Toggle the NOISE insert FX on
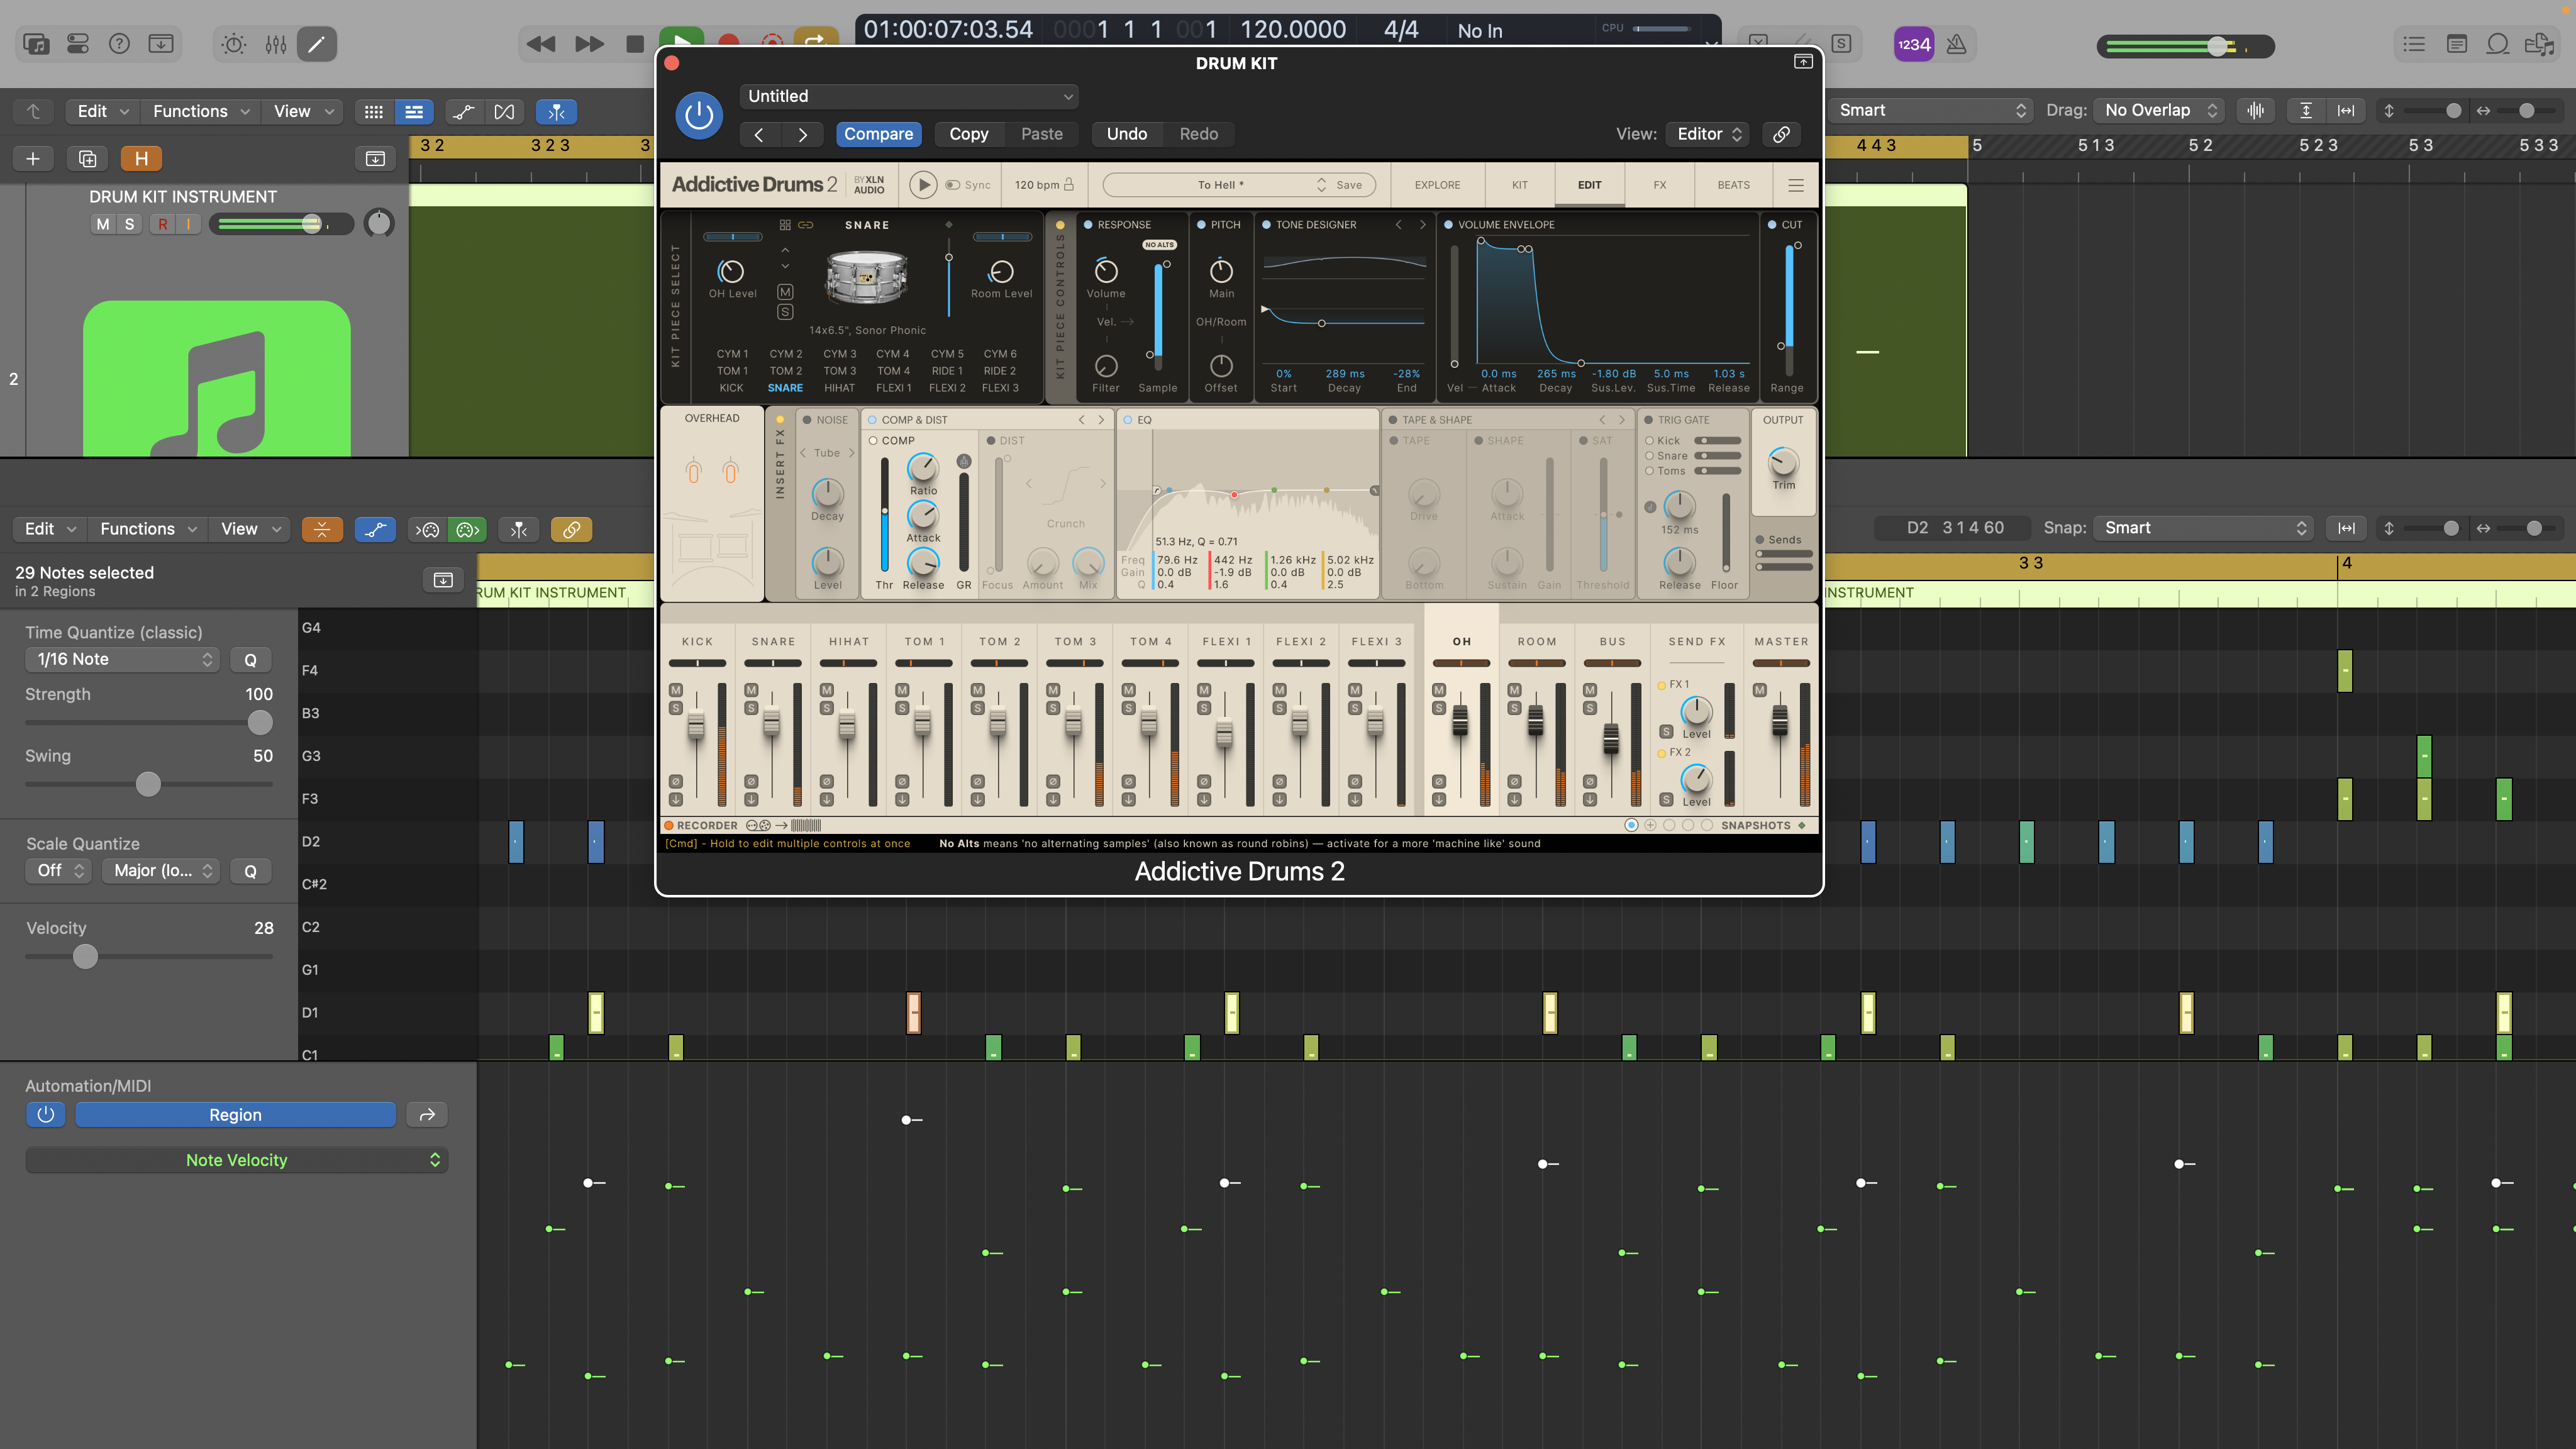2576x1449 pixels. click(x=807, y=420)
